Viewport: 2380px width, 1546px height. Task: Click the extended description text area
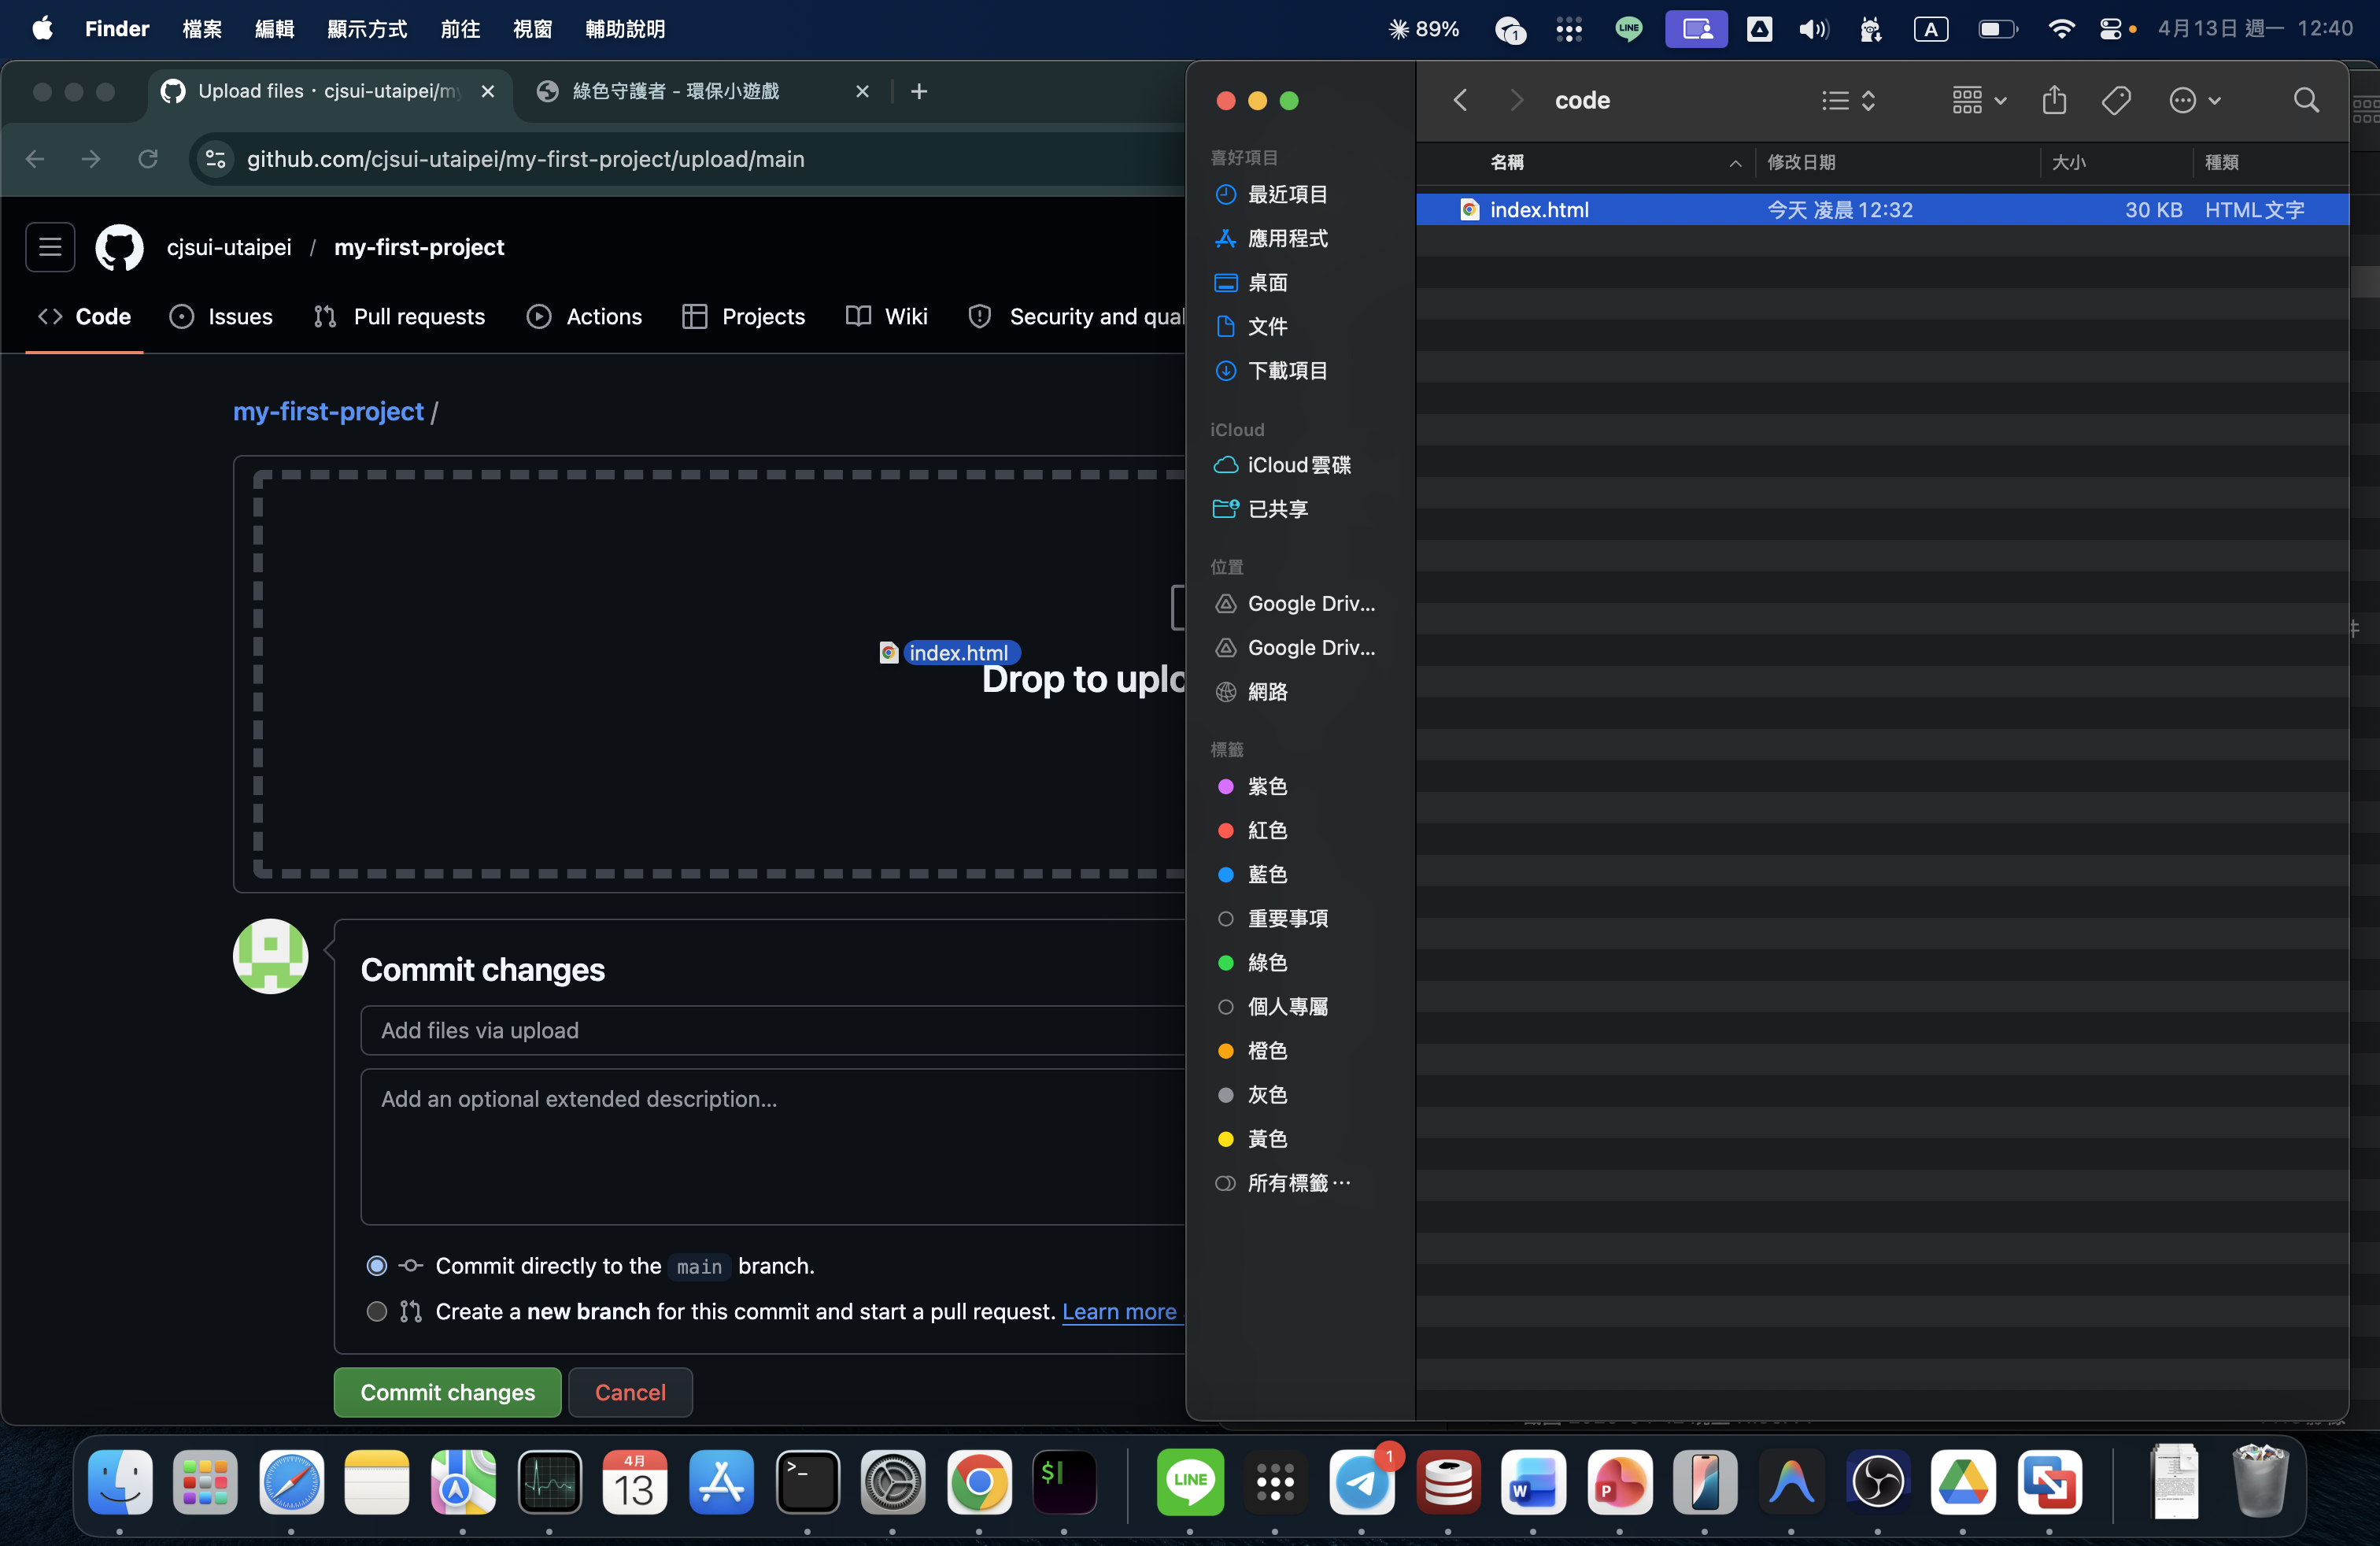(x=772, y=1147)
